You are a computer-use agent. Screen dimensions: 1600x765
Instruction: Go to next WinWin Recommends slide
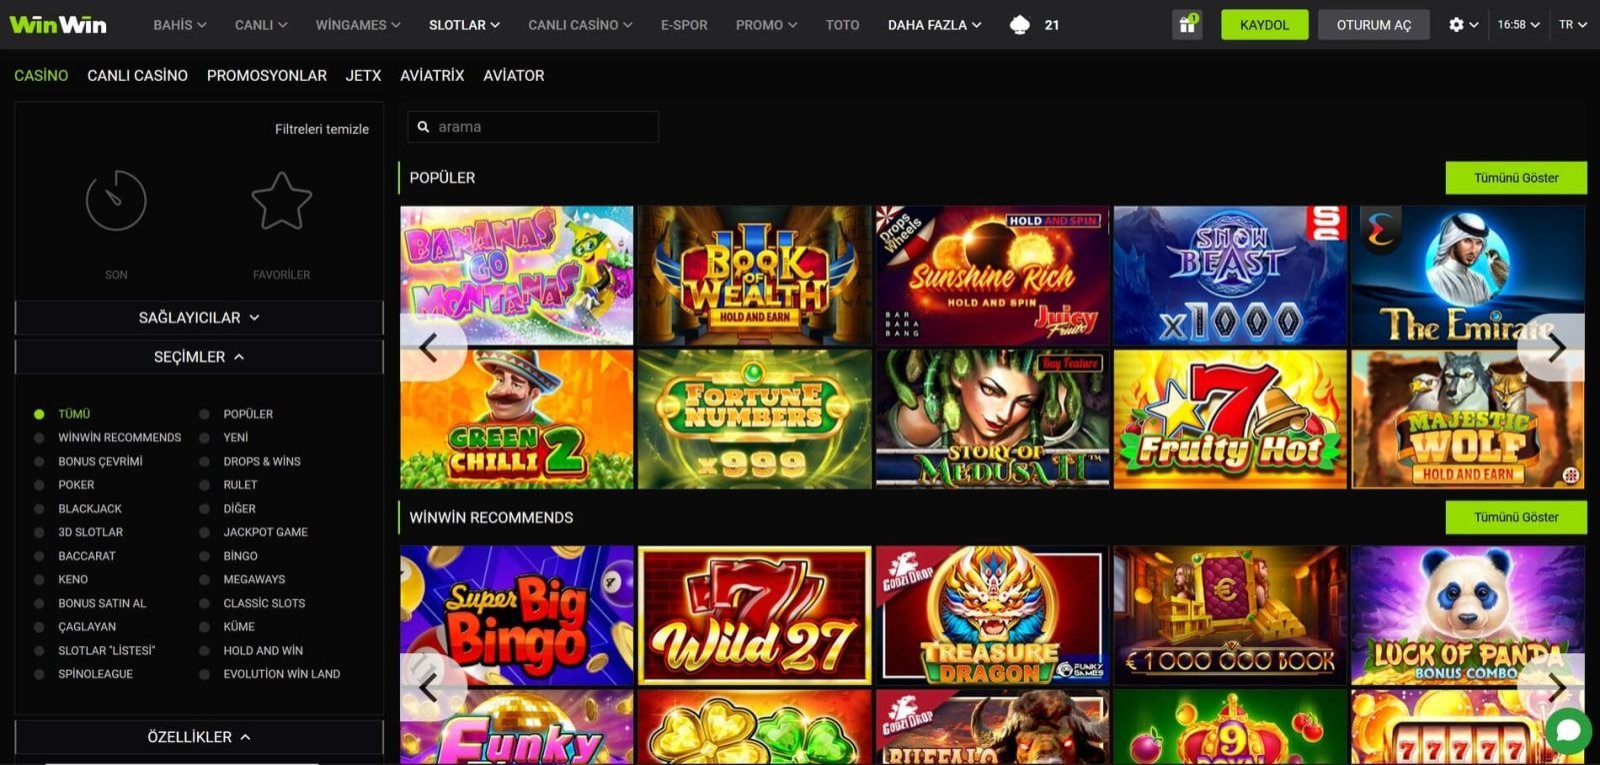(1555, 688)
